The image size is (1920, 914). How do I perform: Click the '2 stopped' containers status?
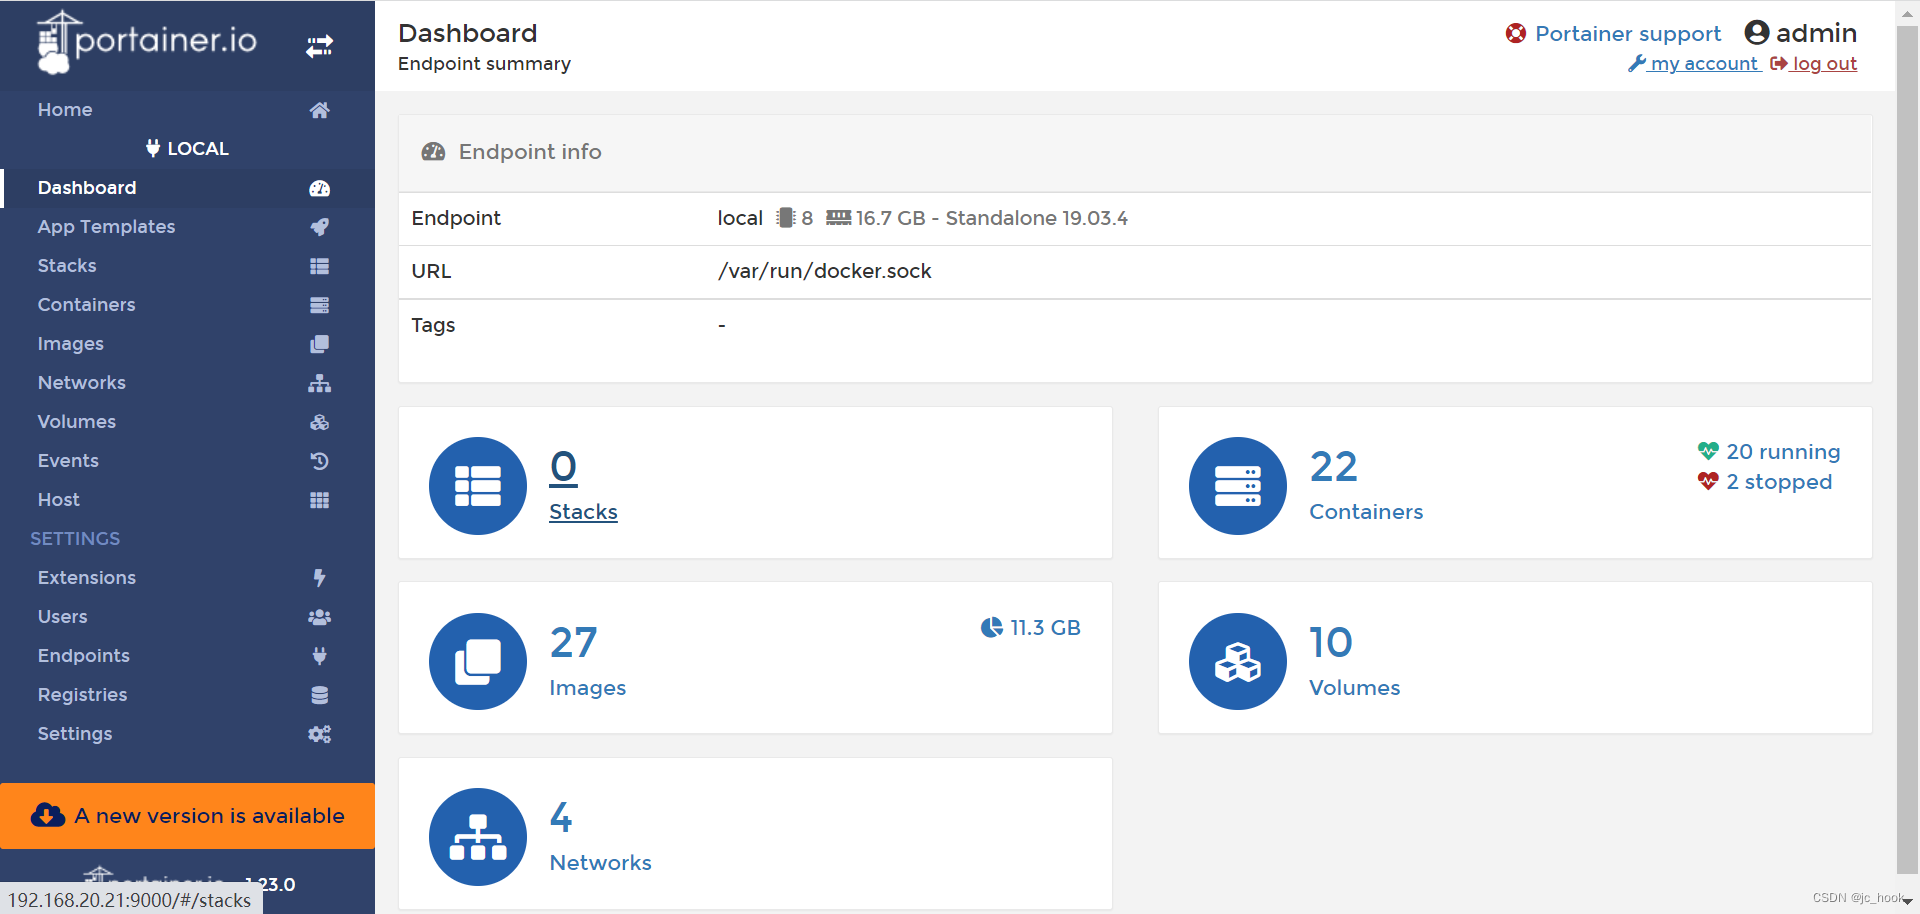[x=1764, y=482]
